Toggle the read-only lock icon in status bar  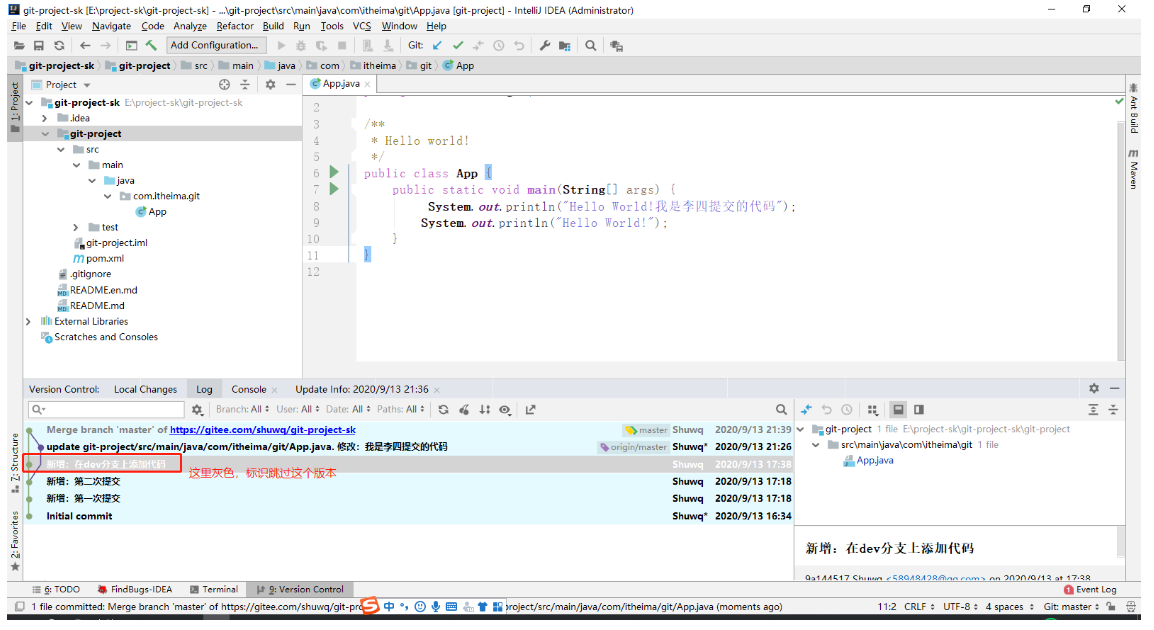coord(1111,606)
